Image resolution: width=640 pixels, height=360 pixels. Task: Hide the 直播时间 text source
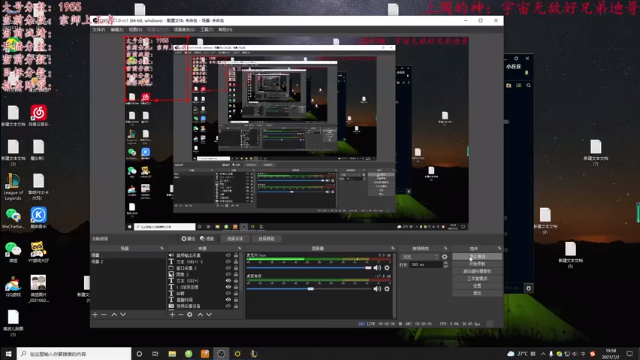pos(228,300)
